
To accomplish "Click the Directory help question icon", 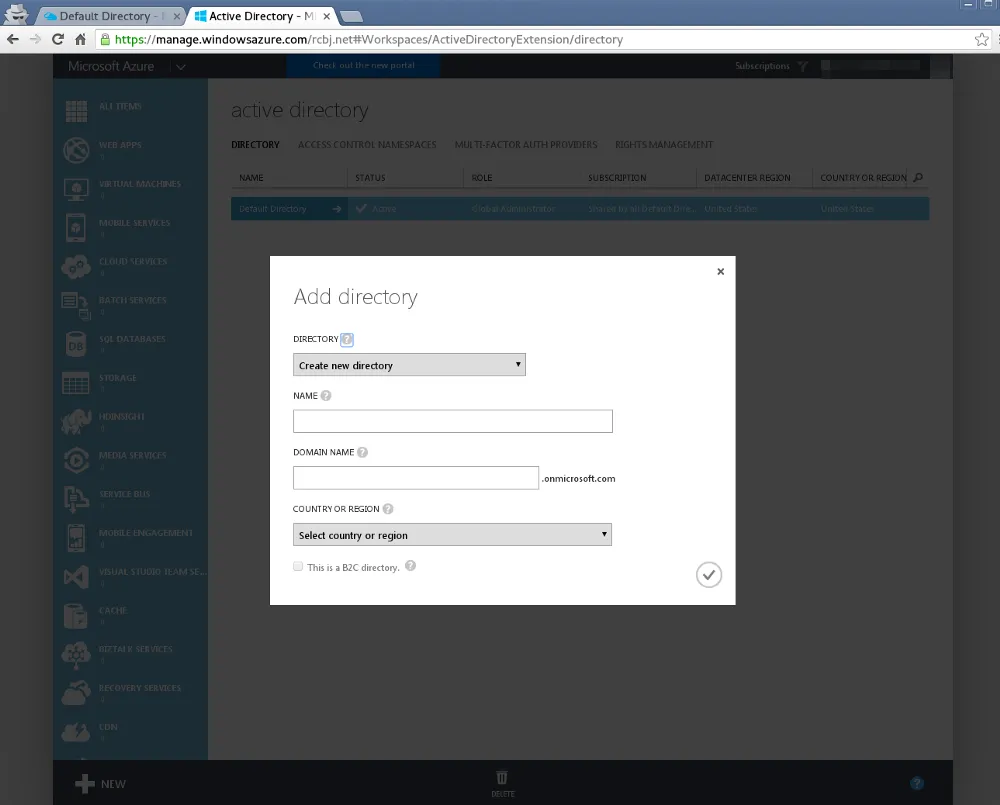I will click(x=347, y=339).
